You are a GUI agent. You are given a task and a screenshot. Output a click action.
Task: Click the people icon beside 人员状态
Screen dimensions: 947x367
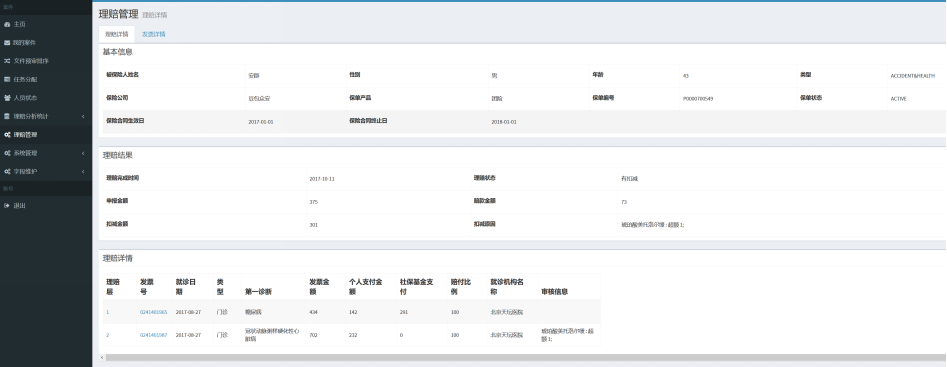click(x=7, y=98)
